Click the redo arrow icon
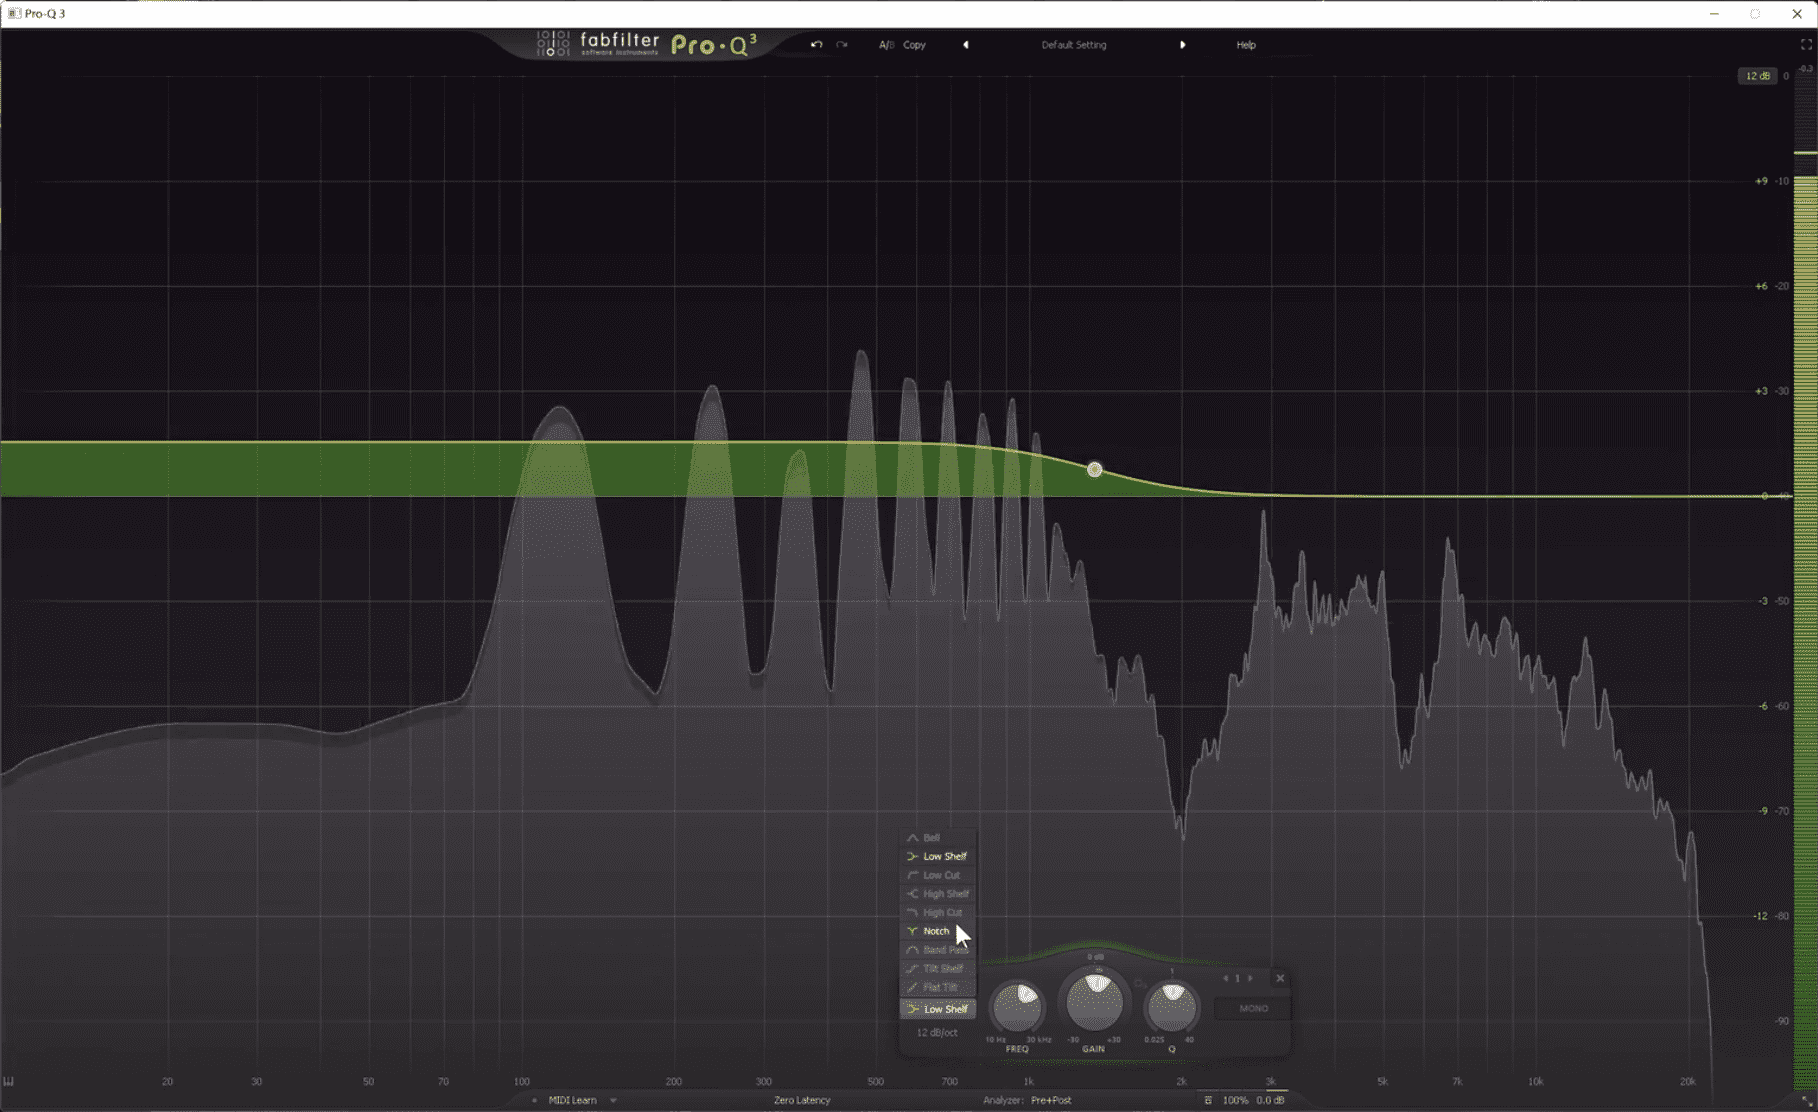1818x1112 pixels. tap(842, 45)
